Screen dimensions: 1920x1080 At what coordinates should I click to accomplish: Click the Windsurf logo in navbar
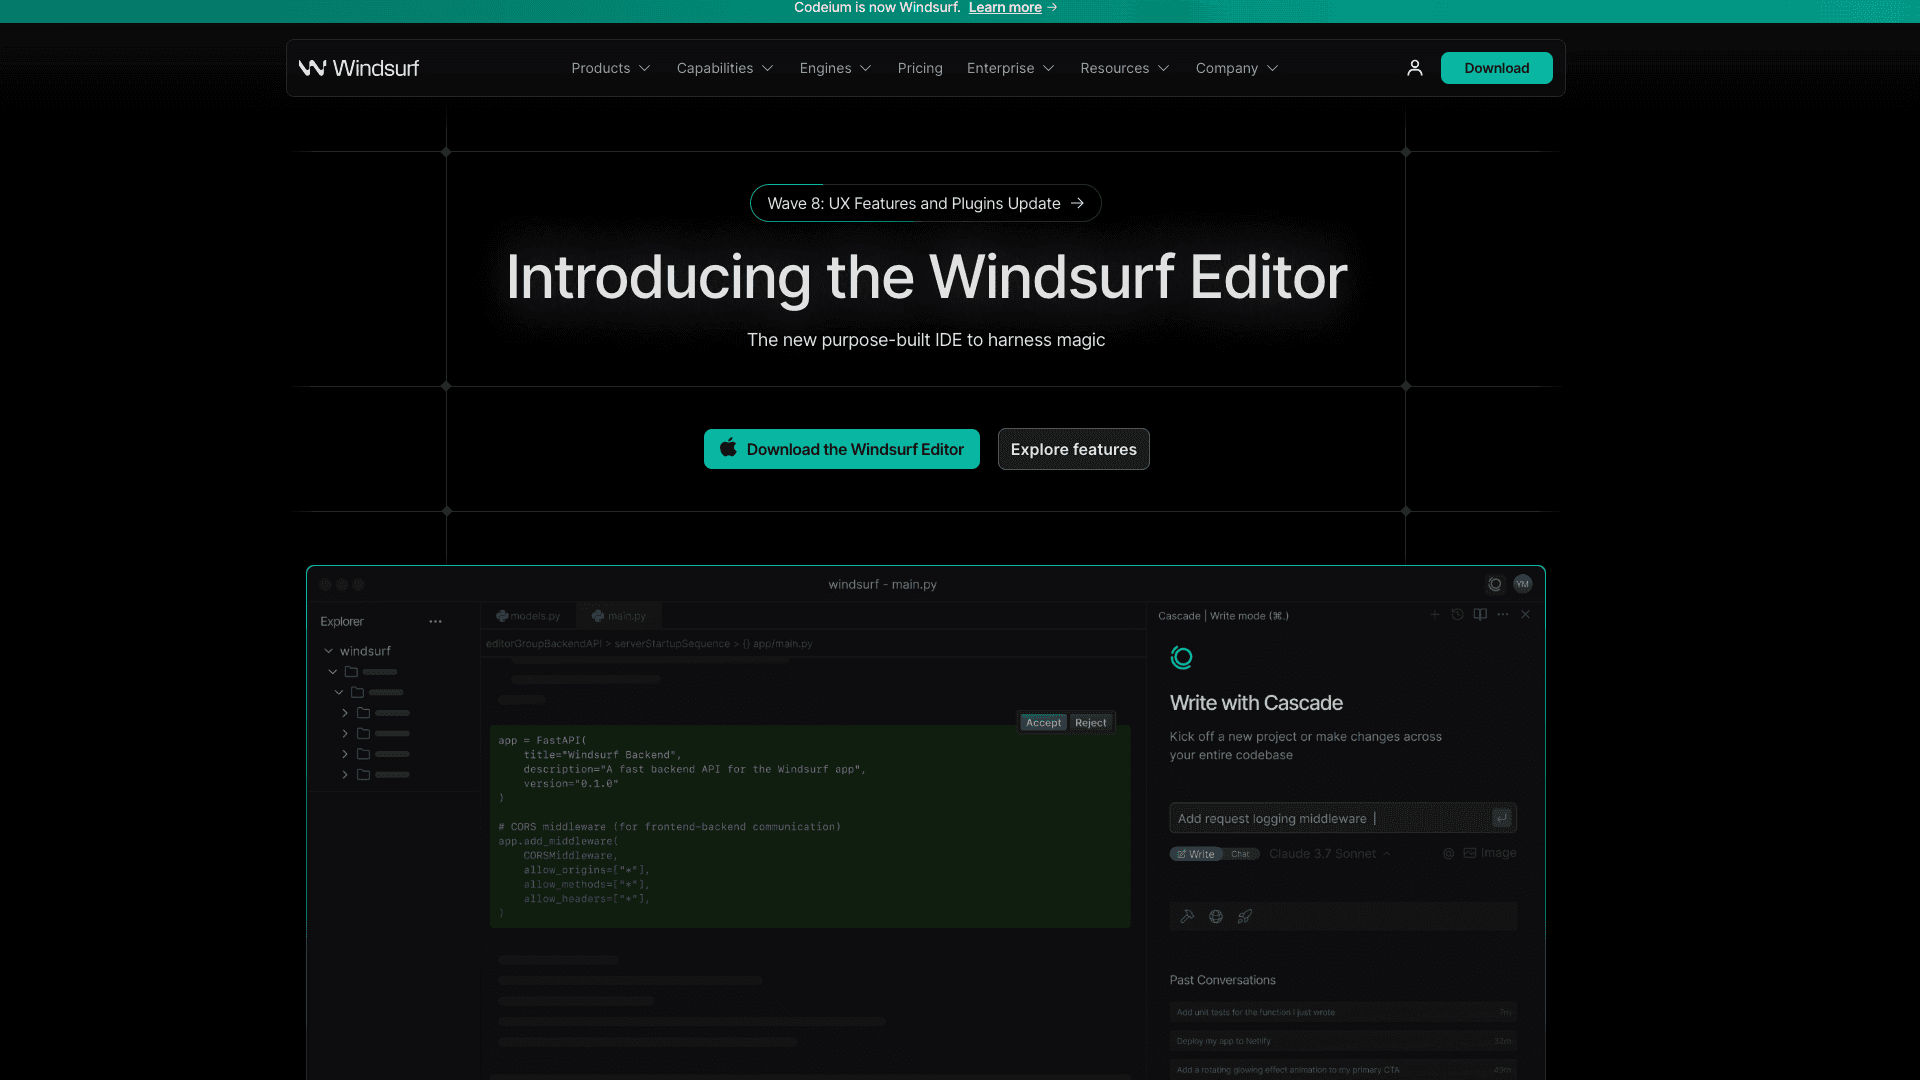[x=359, y=68]
